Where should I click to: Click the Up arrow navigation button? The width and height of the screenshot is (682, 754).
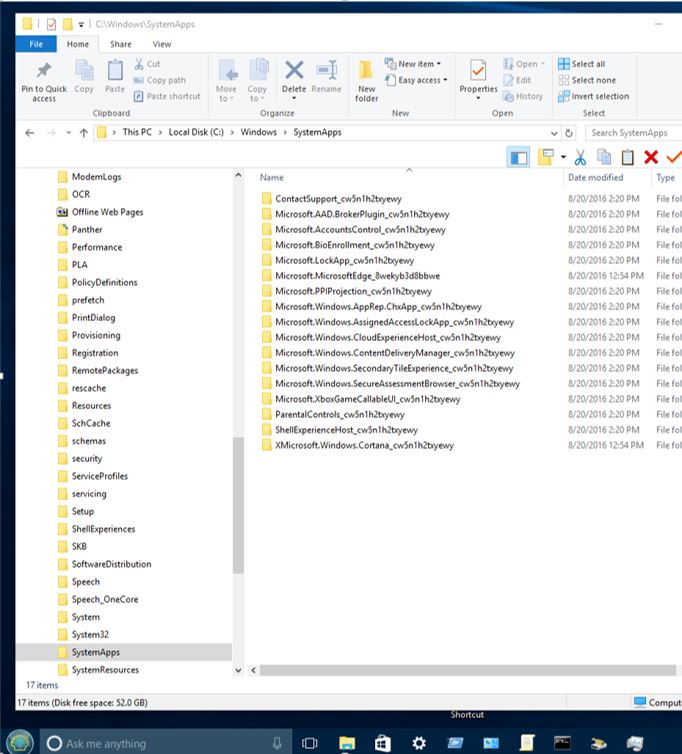(x=83, y=133)
